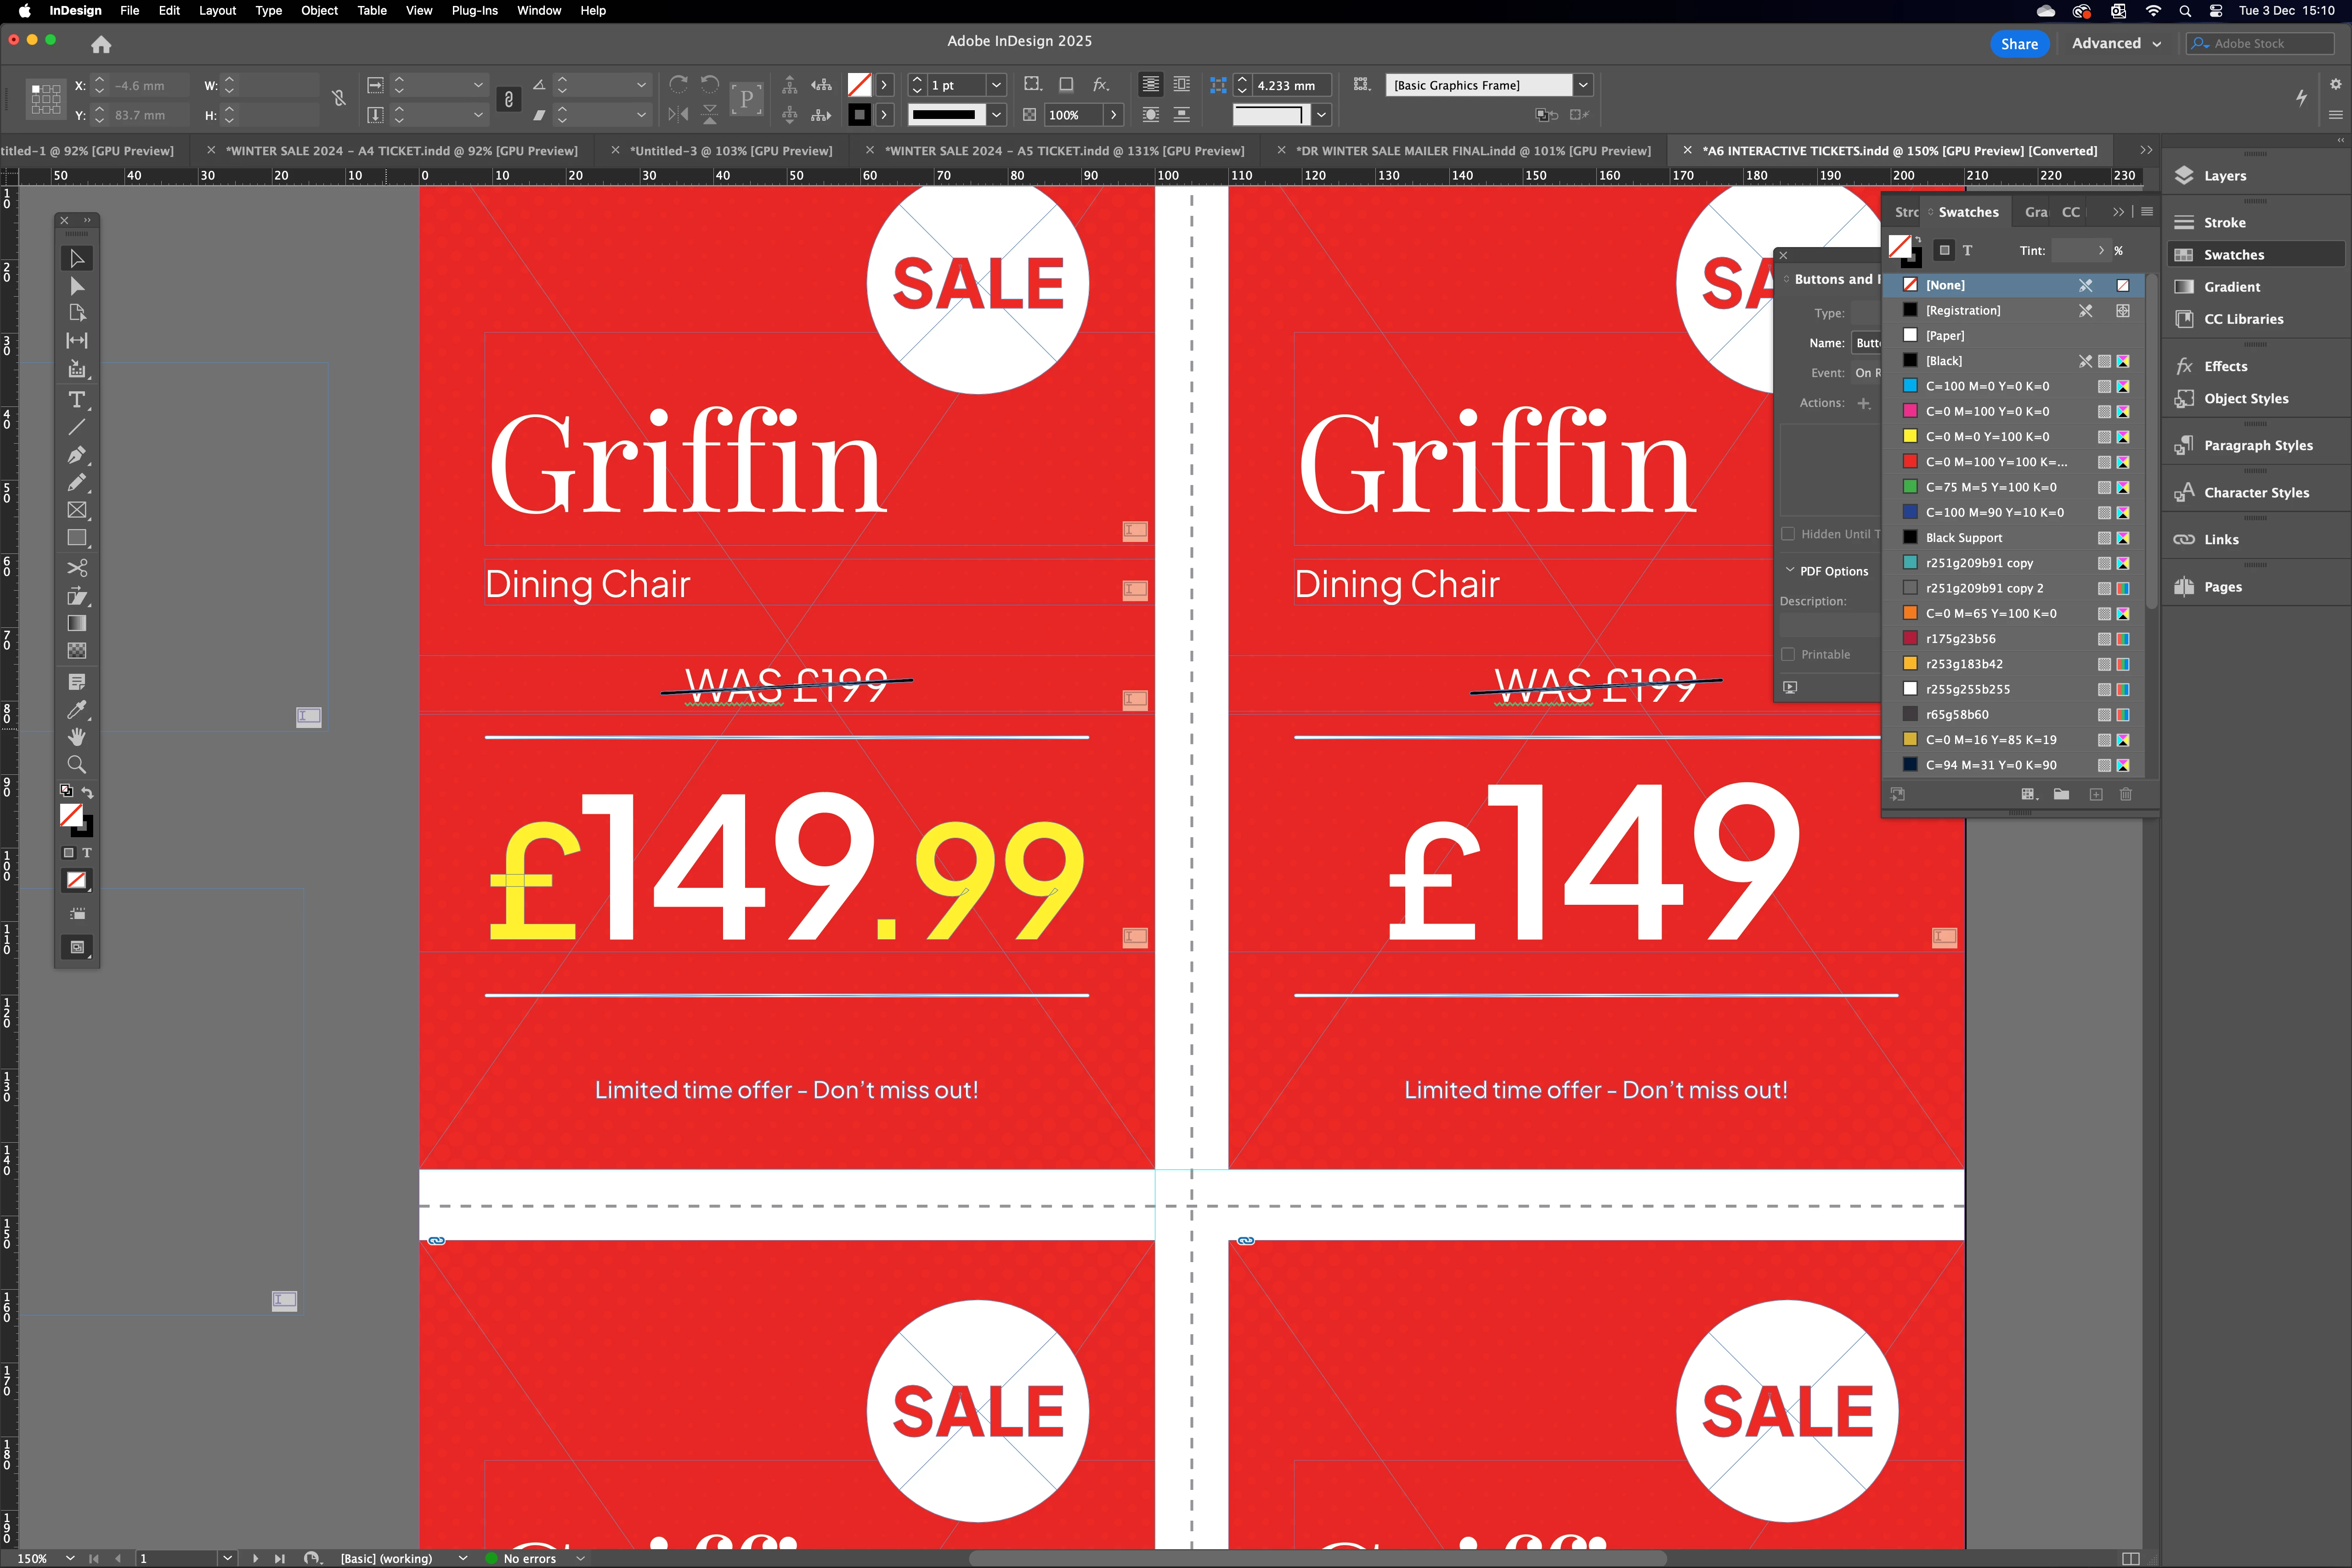Select the Scissors tool
2352x1568 pixels.
click(x=77, y=568)
